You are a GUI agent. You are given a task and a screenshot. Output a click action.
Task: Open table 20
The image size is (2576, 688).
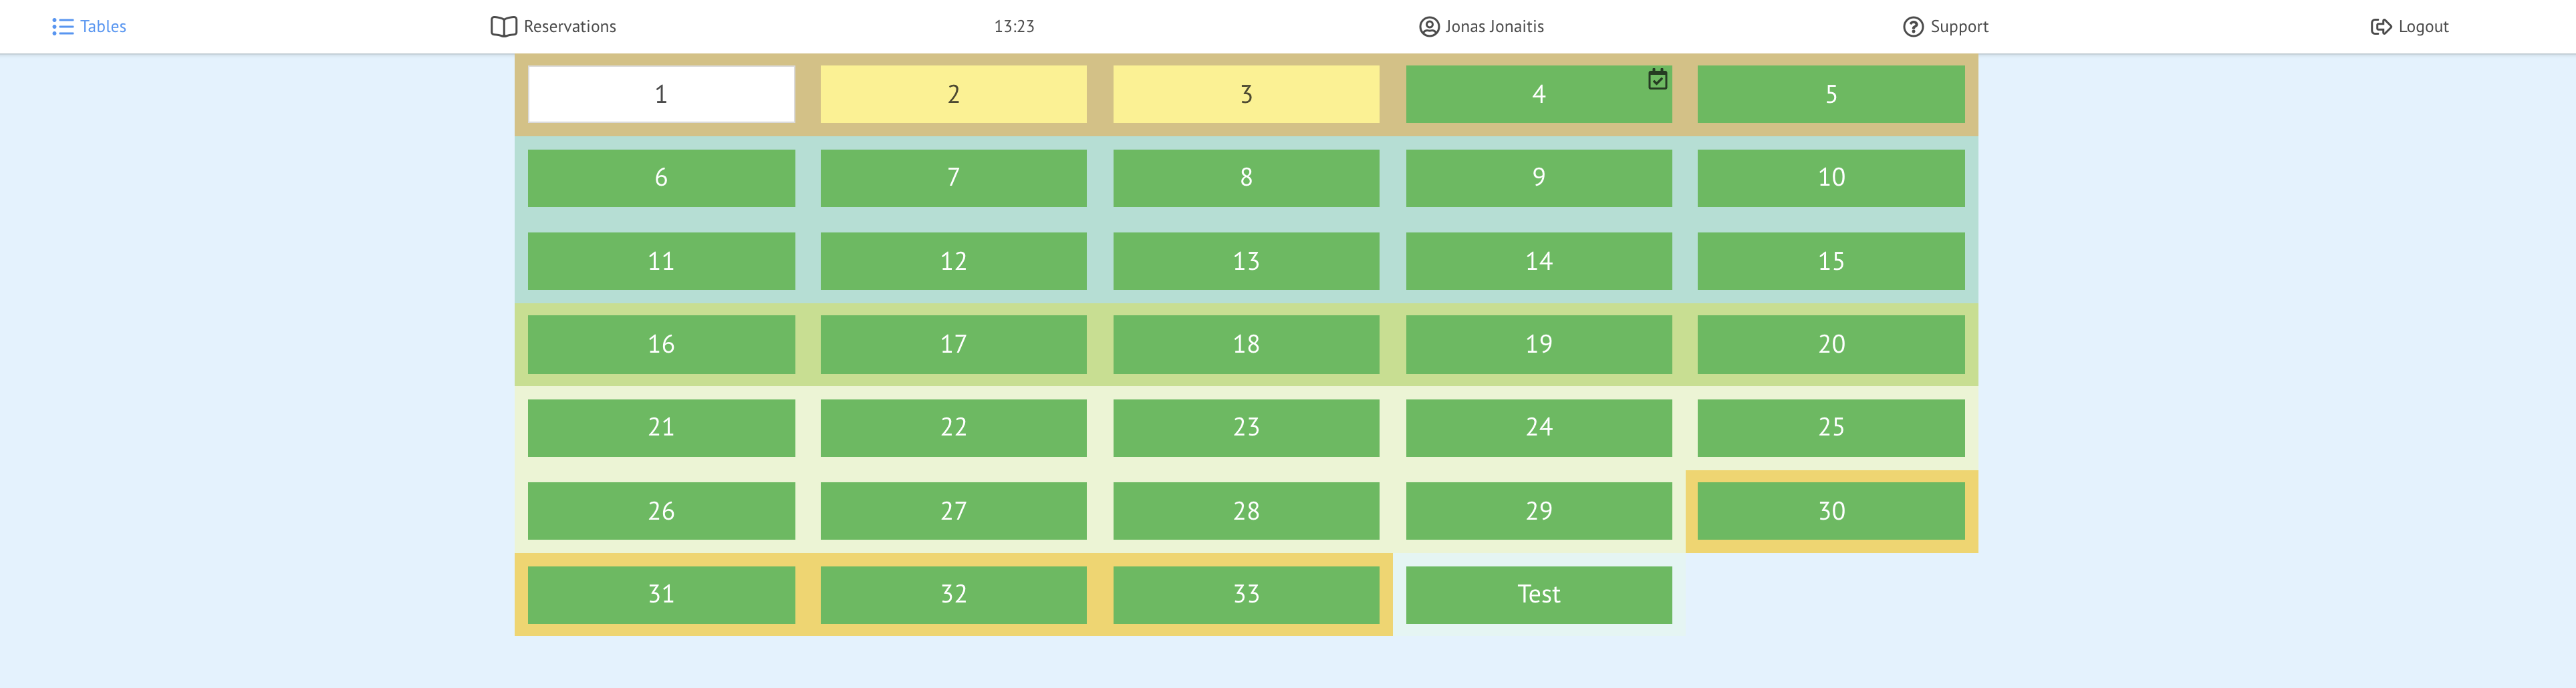tap(1831, 344)
